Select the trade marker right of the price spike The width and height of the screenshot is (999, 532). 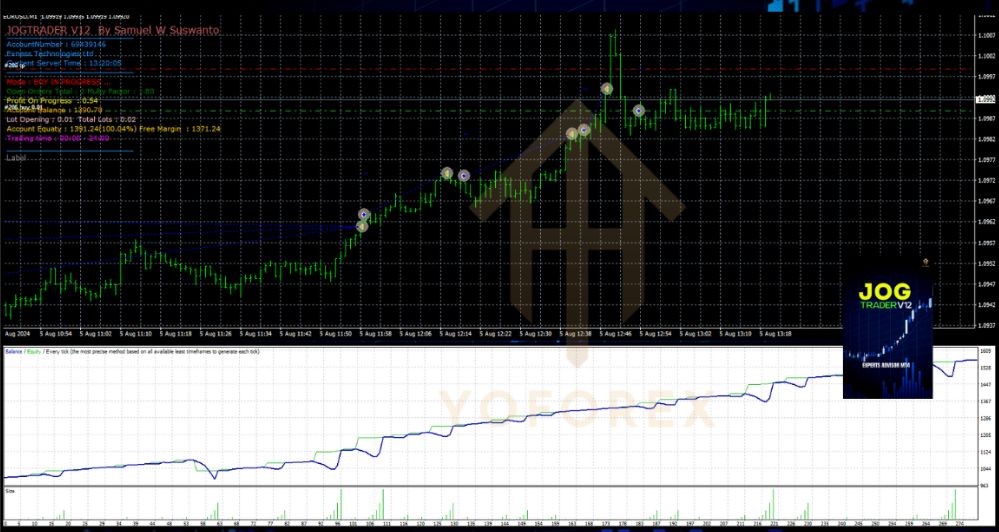638,111
